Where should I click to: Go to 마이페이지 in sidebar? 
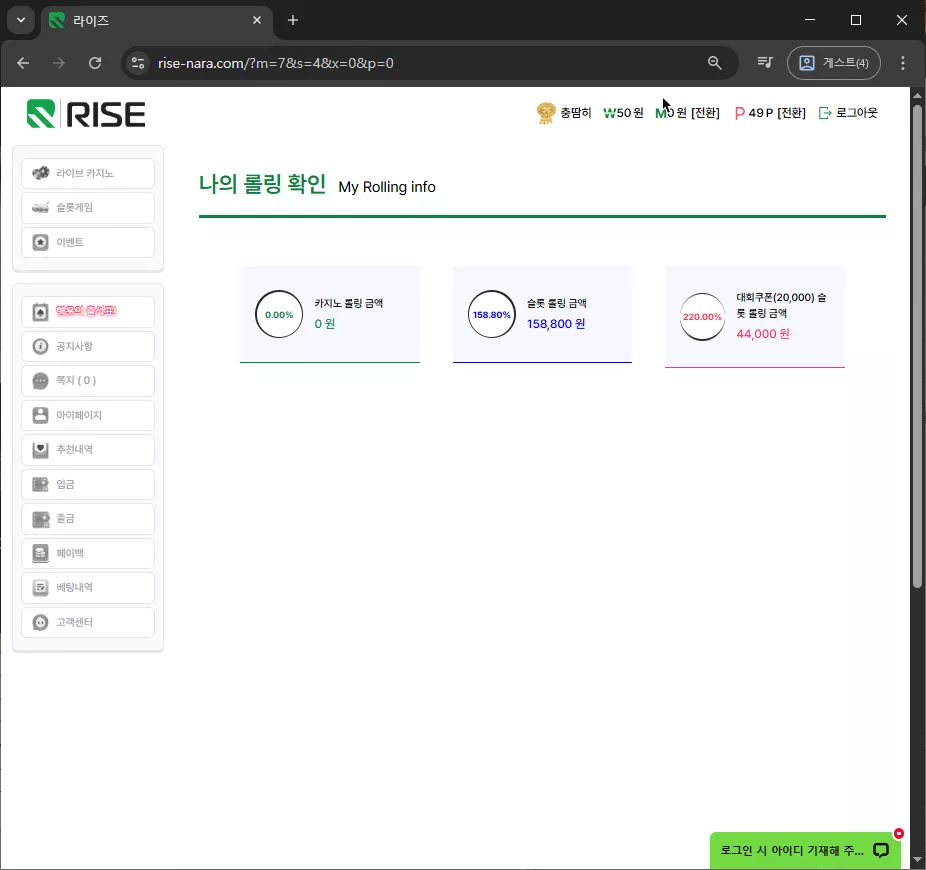point(88,415)
